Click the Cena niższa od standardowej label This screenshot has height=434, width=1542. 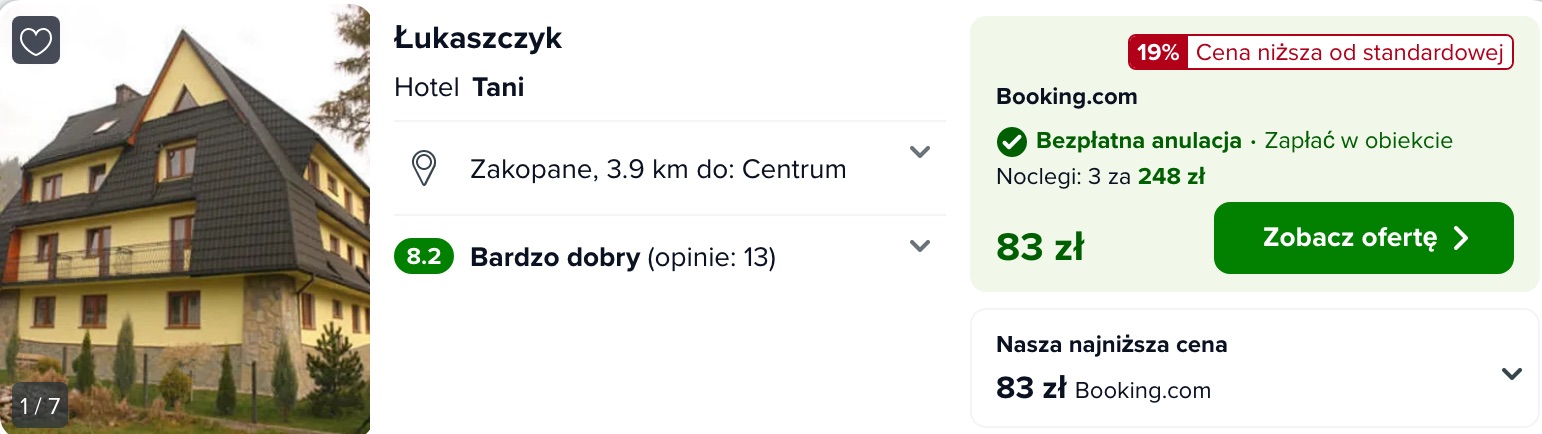[1350, 53]
